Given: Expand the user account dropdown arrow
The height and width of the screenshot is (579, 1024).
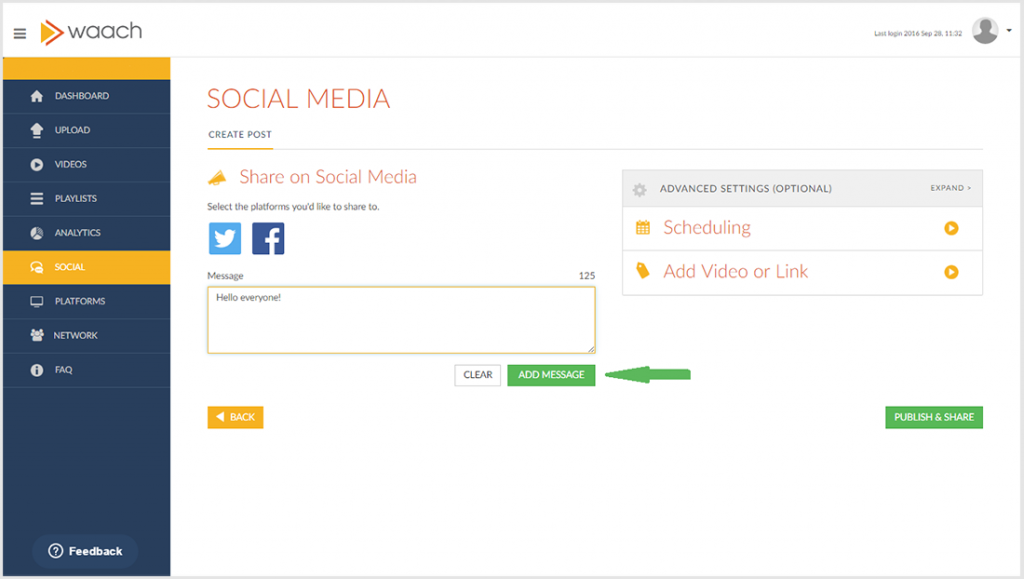Looking at the screenshot, I should 1009,31.
